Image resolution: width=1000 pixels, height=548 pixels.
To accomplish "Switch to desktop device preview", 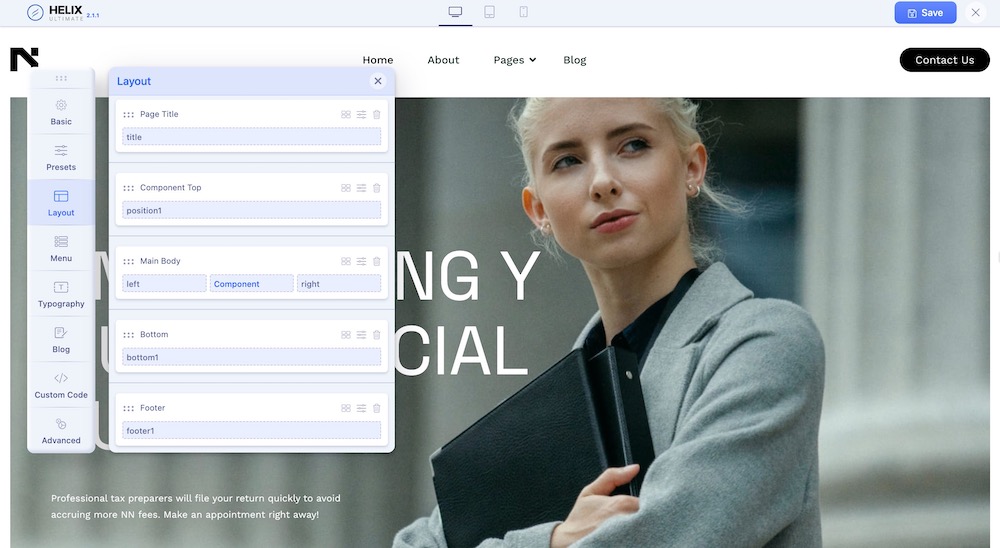I will tap(455, 12).
